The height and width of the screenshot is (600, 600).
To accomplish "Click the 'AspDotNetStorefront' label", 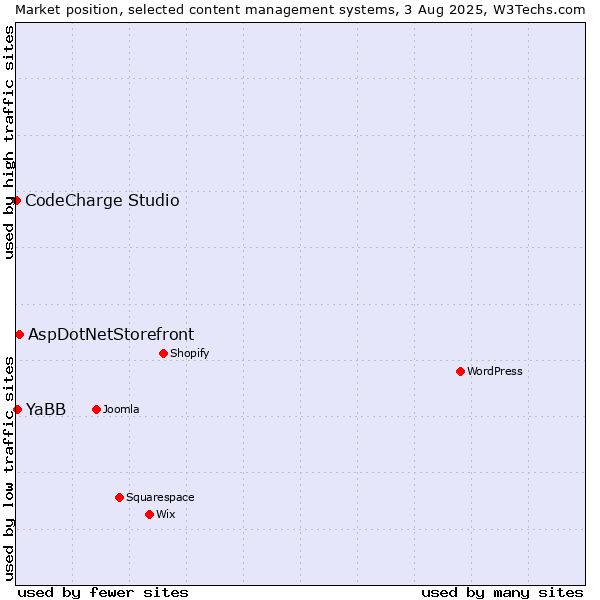I will pos(111,334).
